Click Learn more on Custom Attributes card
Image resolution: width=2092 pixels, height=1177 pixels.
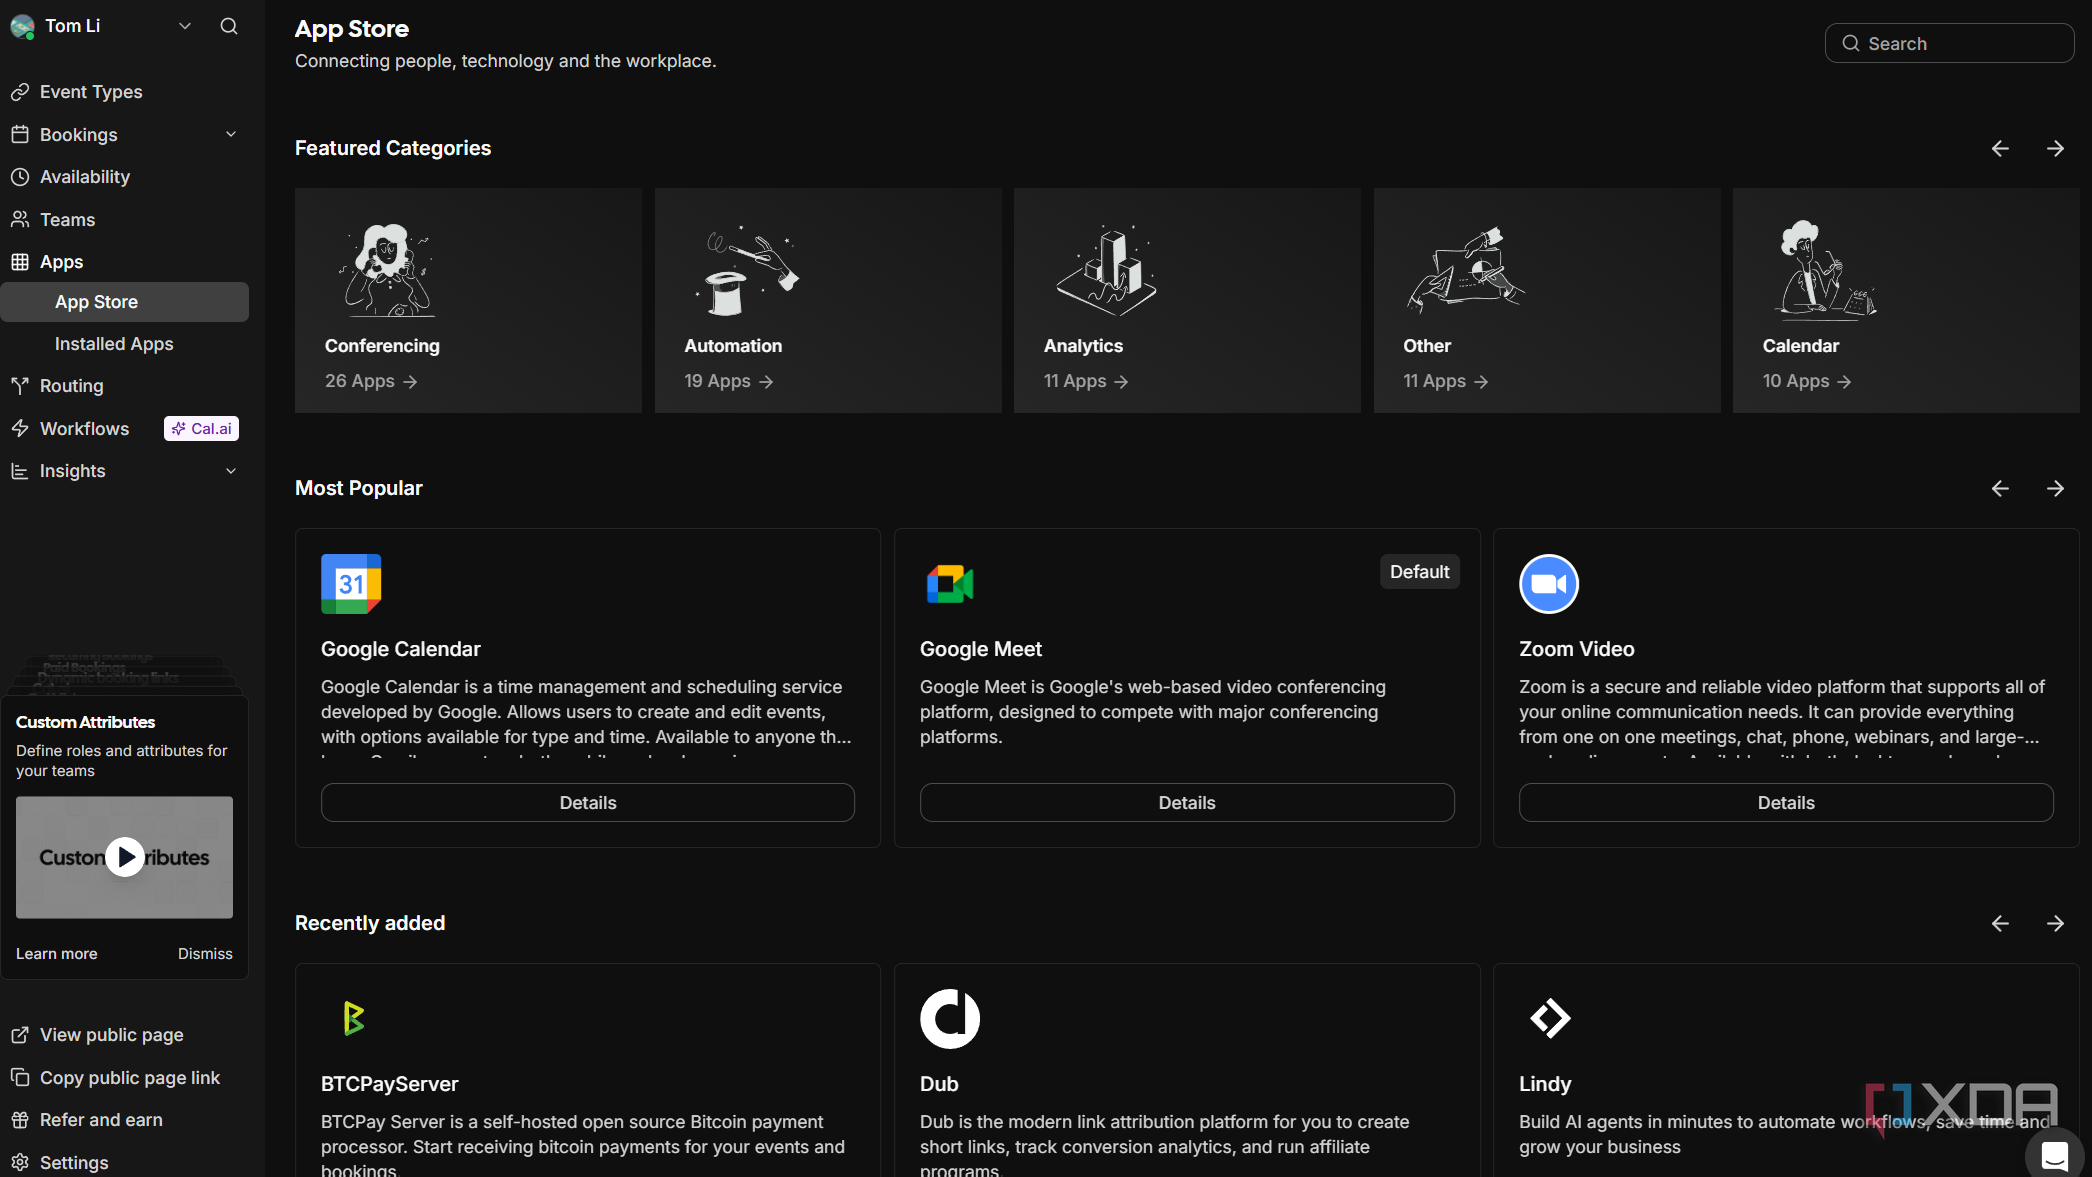pyautogui.click(x=57, y=954)
